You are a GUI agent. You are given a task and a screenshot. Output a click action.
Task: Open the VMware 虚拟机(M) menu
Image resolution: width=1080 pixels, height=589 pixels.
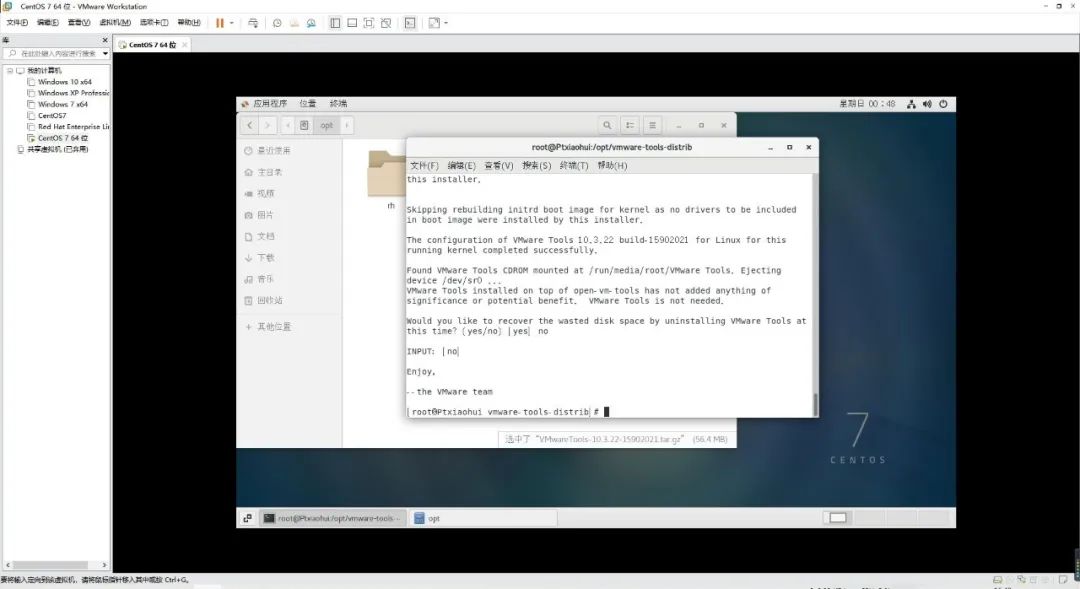[115, 23]
